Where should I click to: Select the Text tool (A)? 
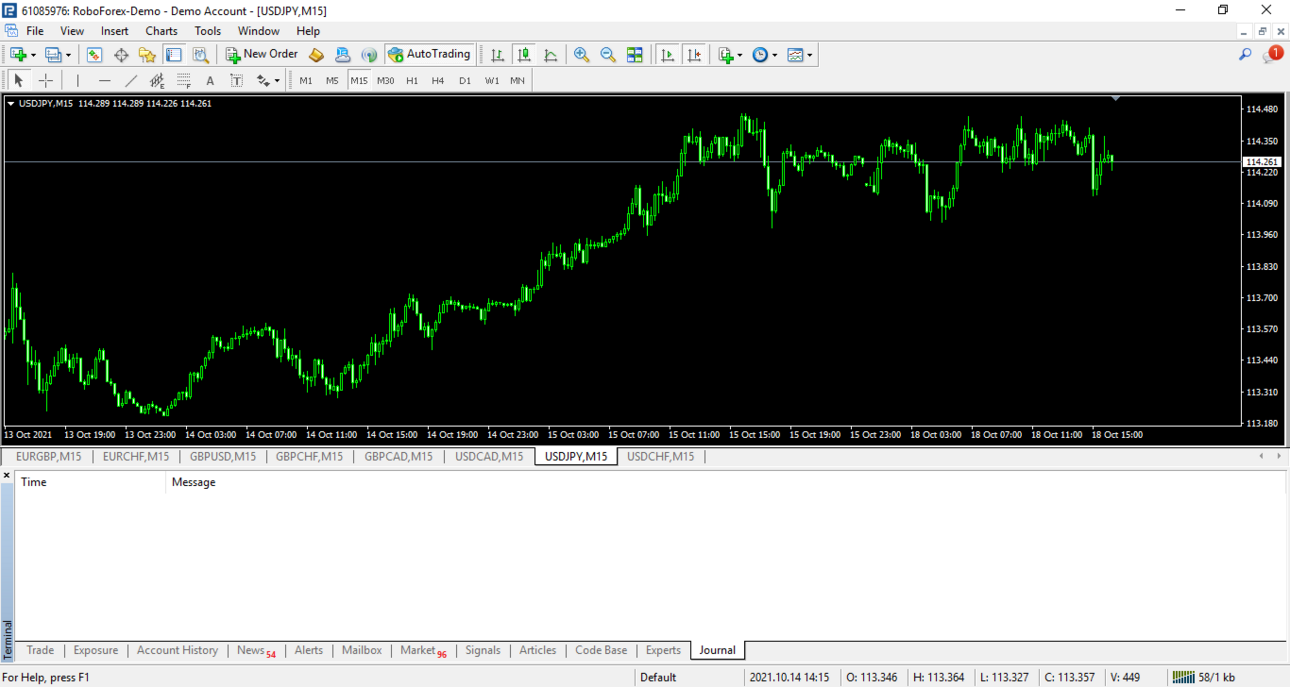[x=209, y=80]
